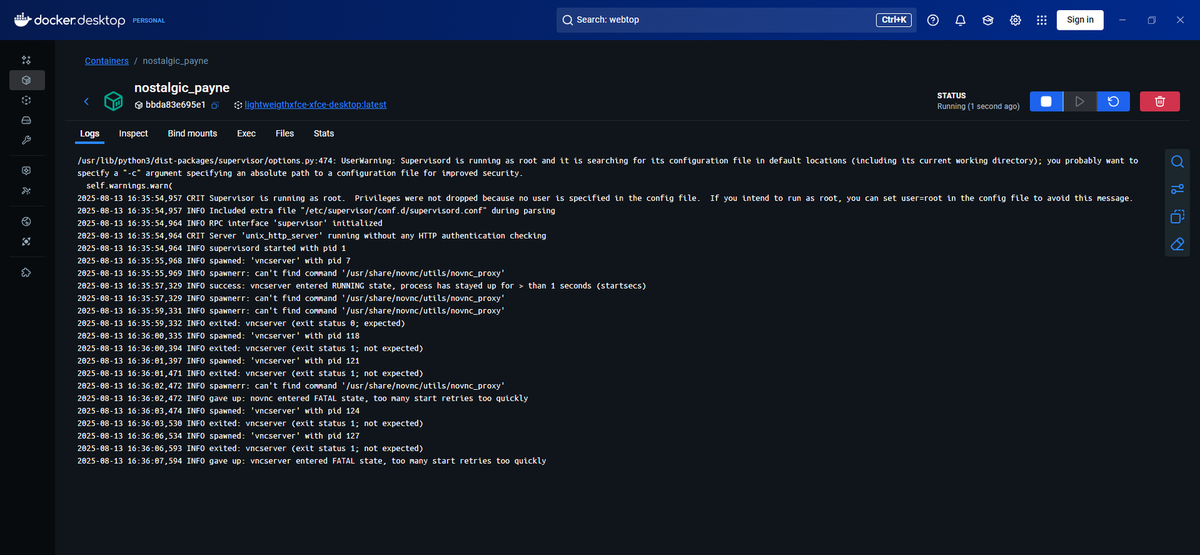Open Docker Desktop settings gear
Screen dimensions: 1200x555
pos(1015,20)
